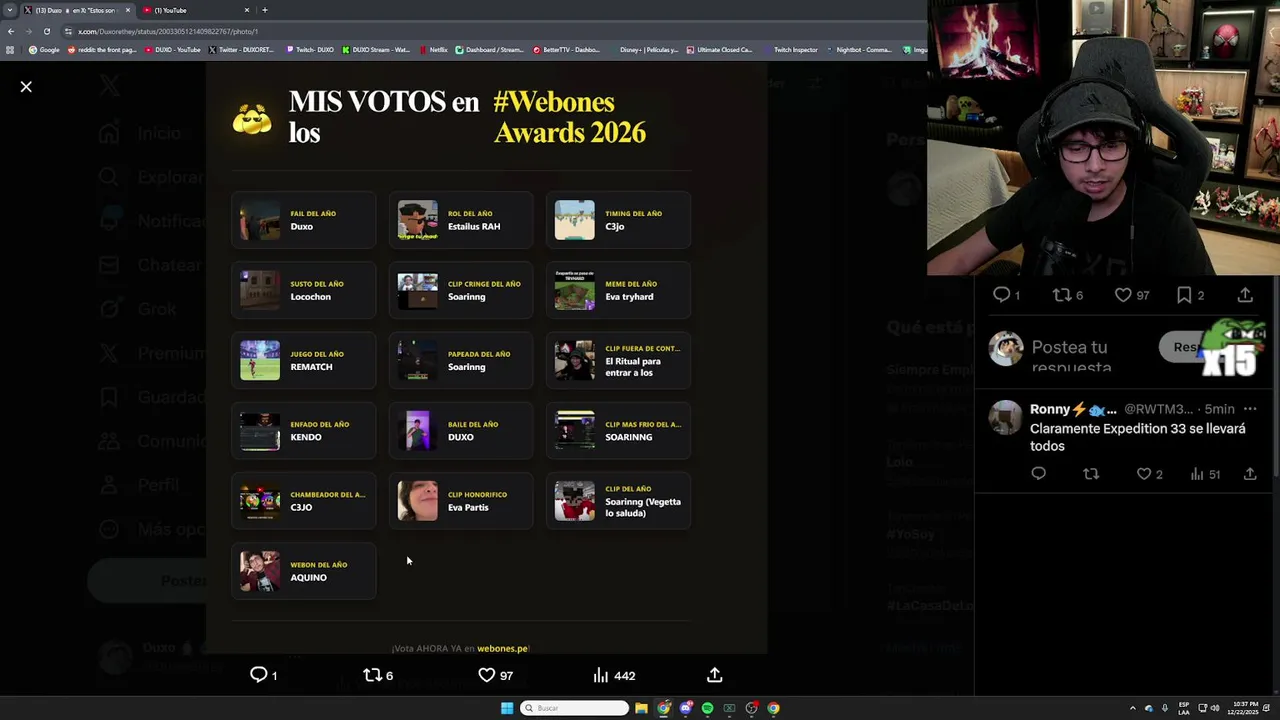Click the reply icon below the photo

pyautogui.click(x=258, y=675)
